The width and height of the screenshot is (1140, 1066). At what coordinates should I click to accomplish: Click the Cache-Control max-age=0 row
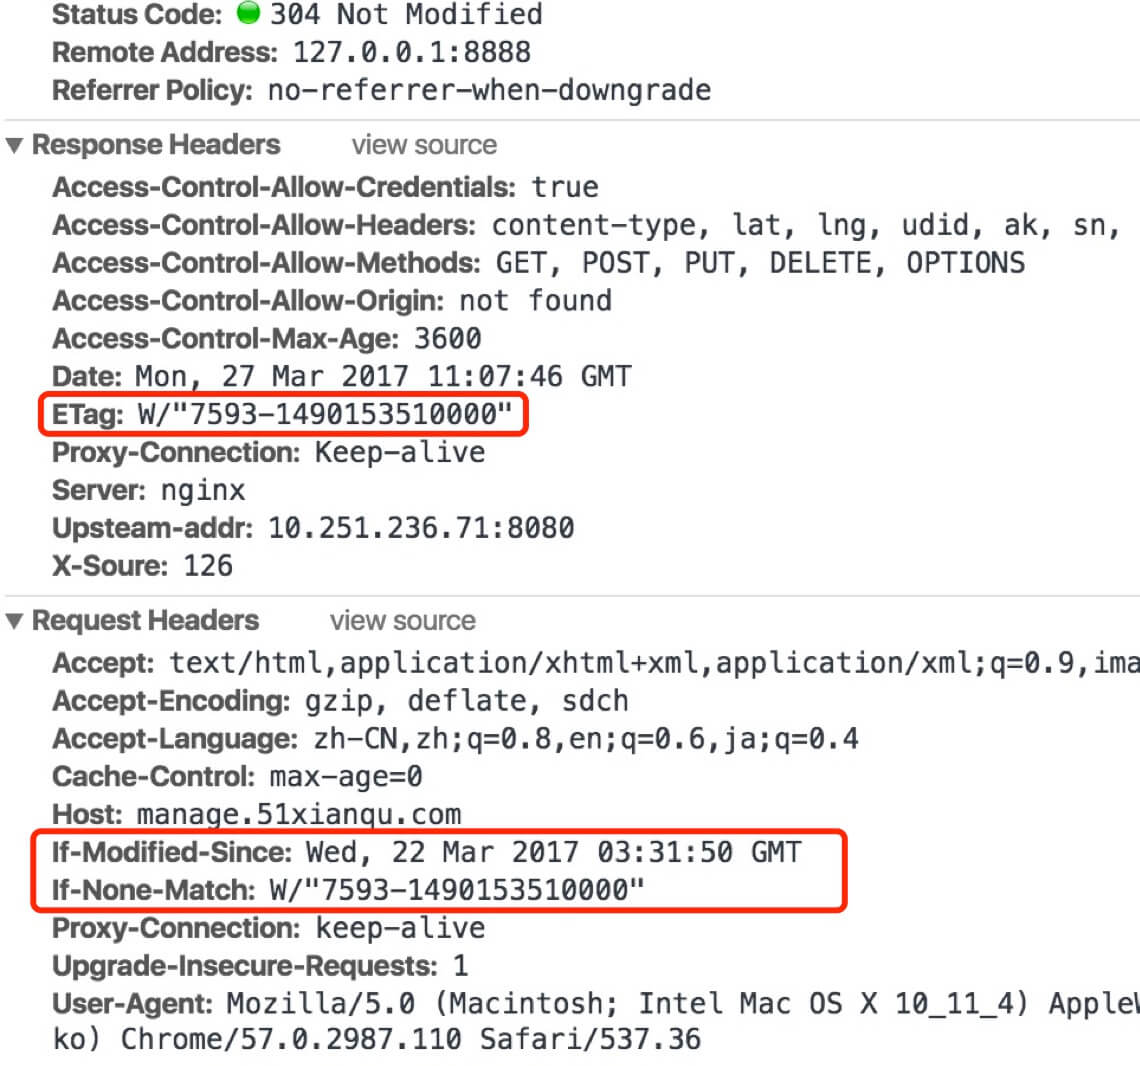pos(237,777)
